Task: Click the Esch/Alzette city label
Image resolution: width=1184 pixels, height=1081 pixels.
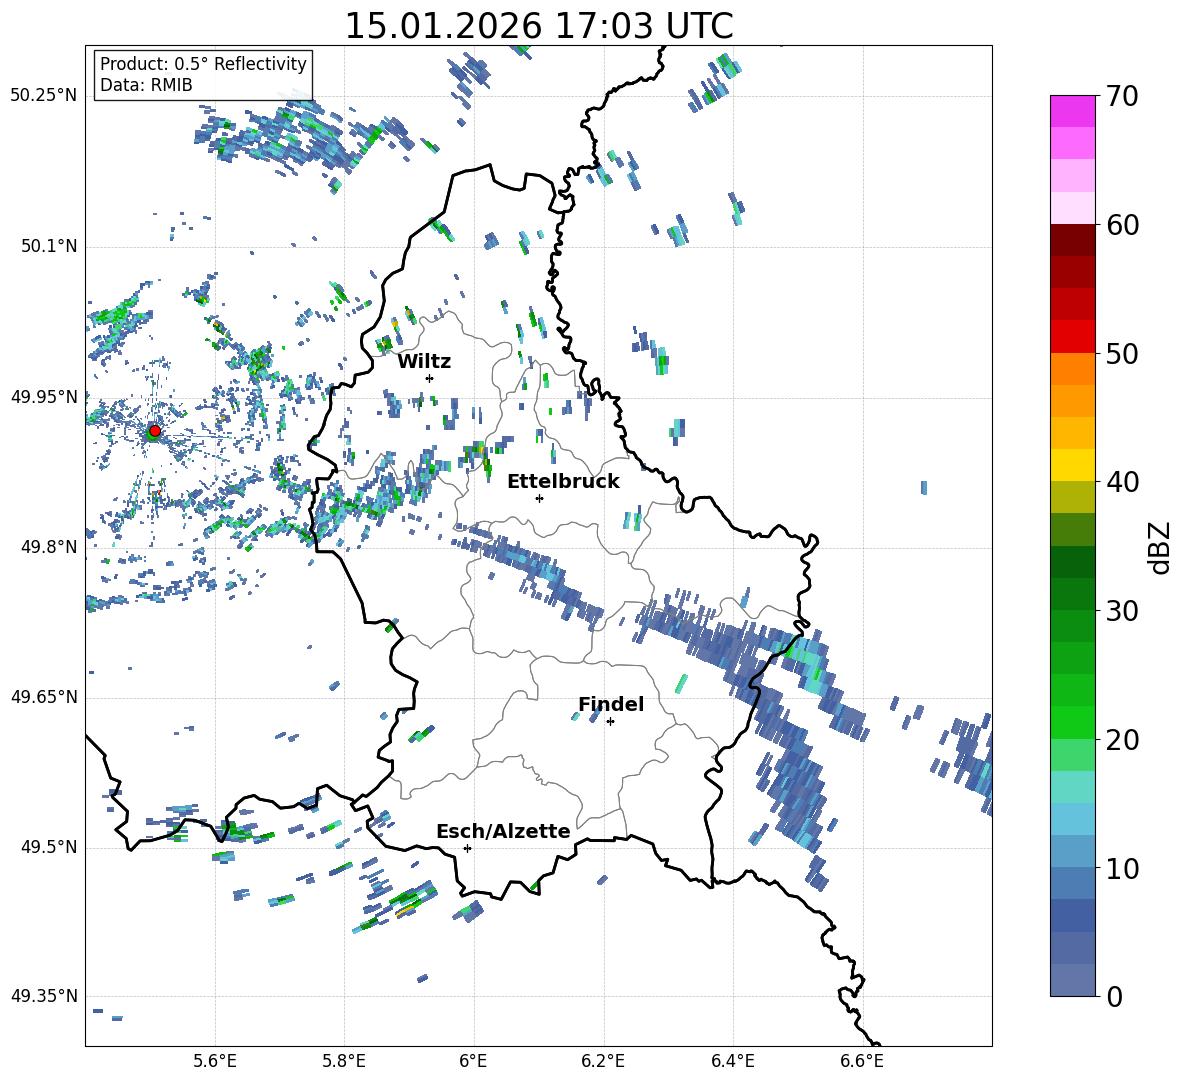Action: coord(503,831)
